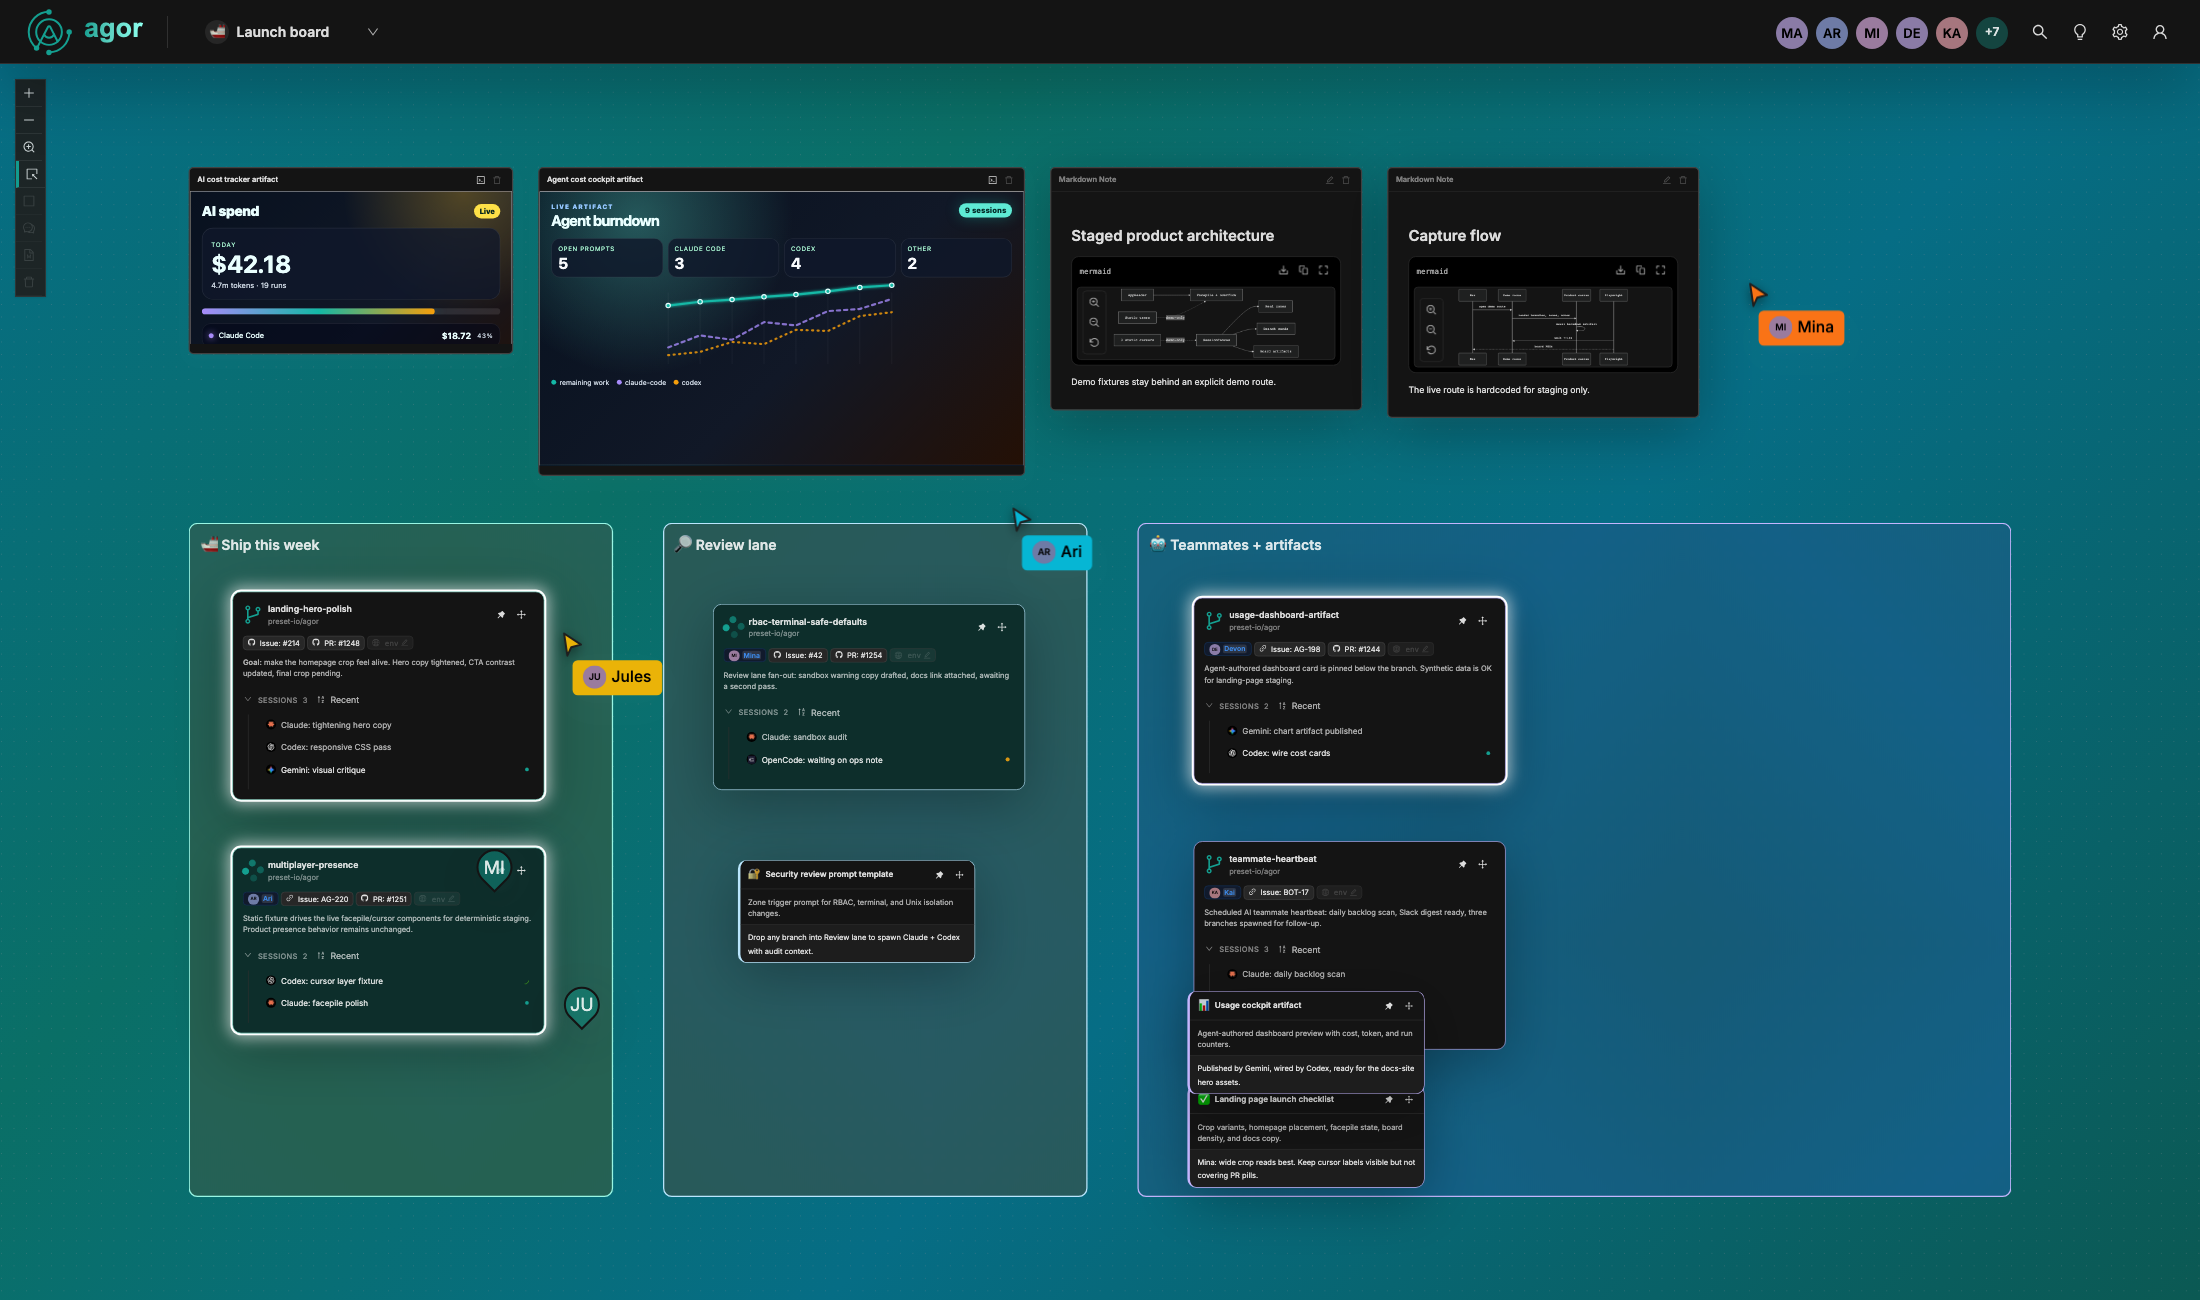Collapse sessions list in landing-hero-polish
Viewport: 2200px width, 1300px height.
[248, 700]
